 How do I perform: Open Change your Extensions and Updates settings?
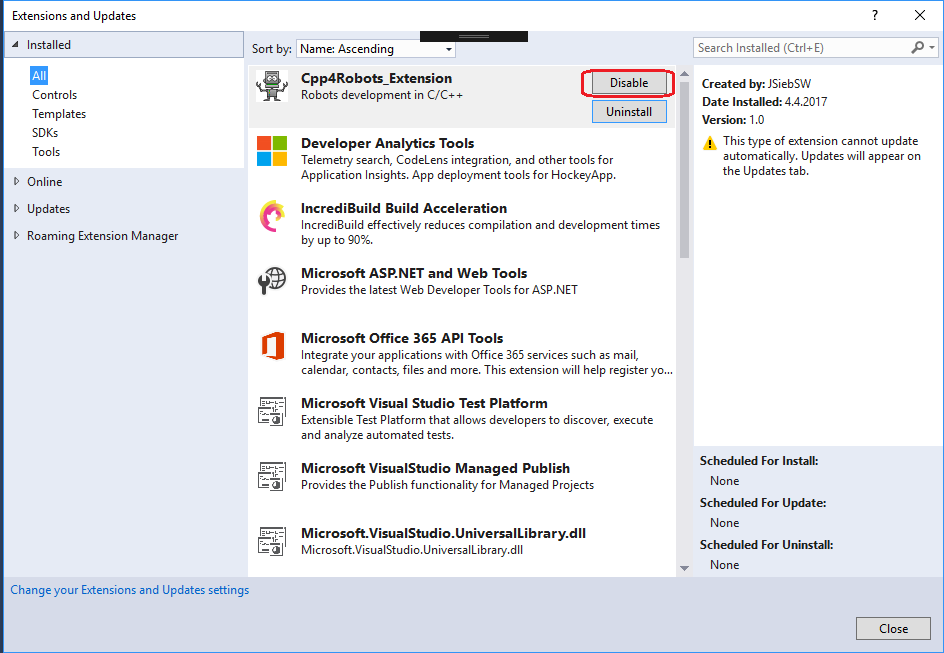(129, 590)
